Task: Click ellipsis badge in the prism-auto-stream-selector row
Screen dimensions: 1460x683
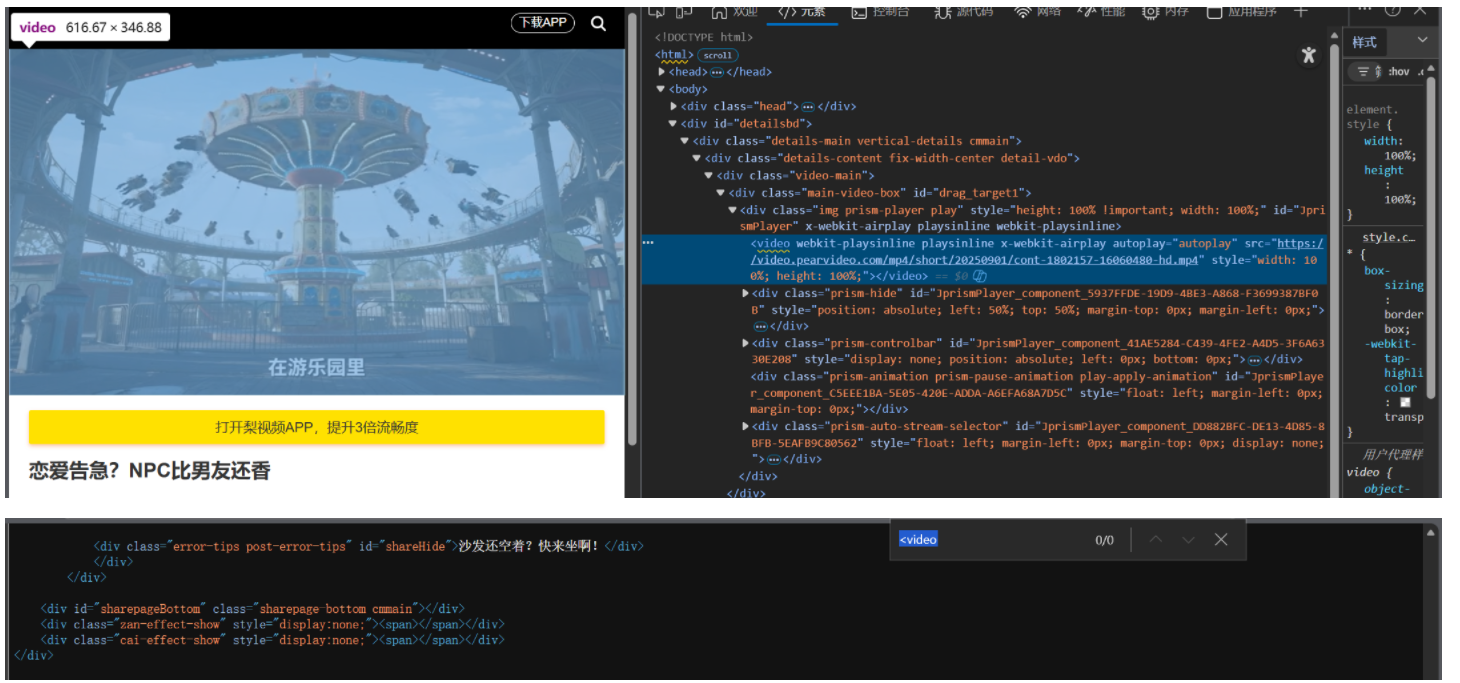Action: click(774, 460)
